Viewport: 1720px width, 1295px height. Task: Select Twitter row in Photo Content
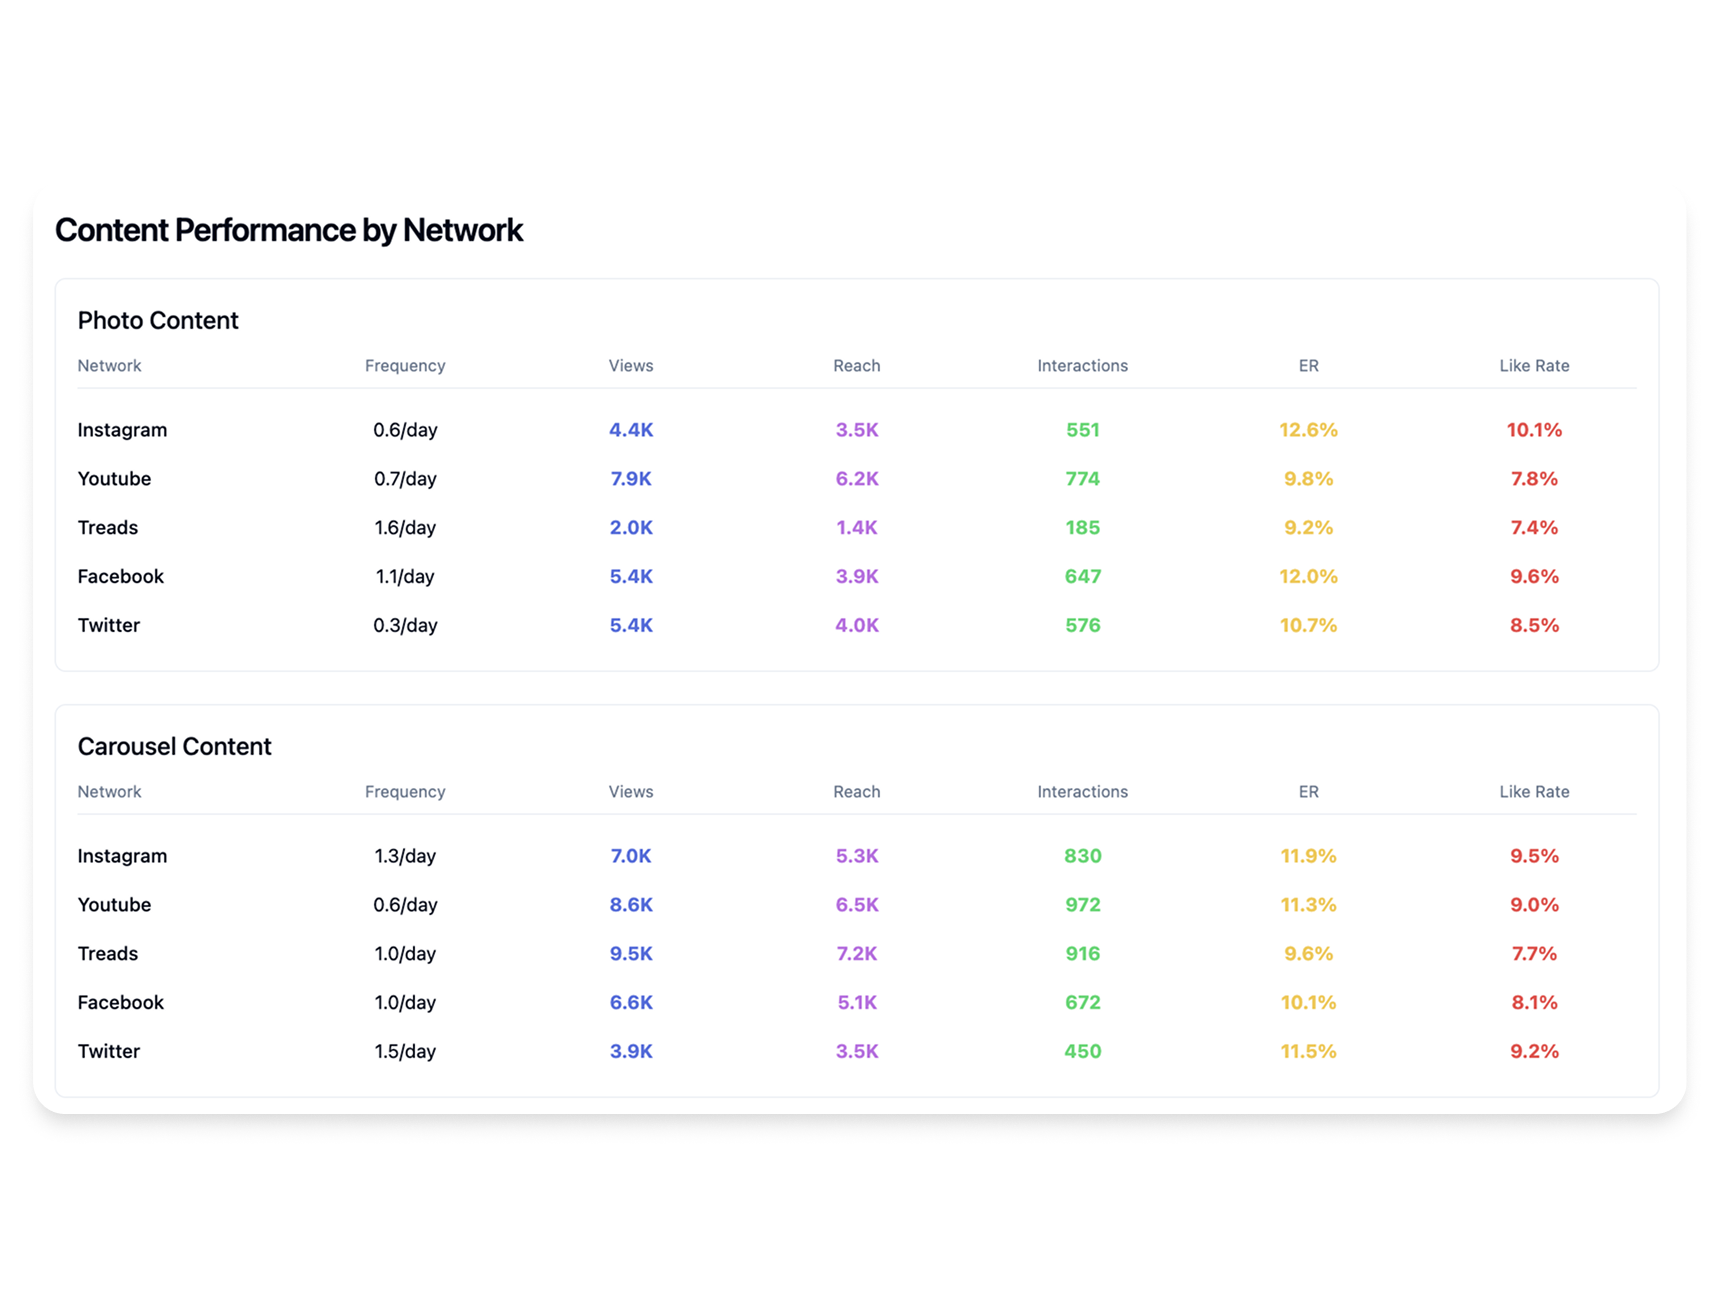(x=108, y=626)
